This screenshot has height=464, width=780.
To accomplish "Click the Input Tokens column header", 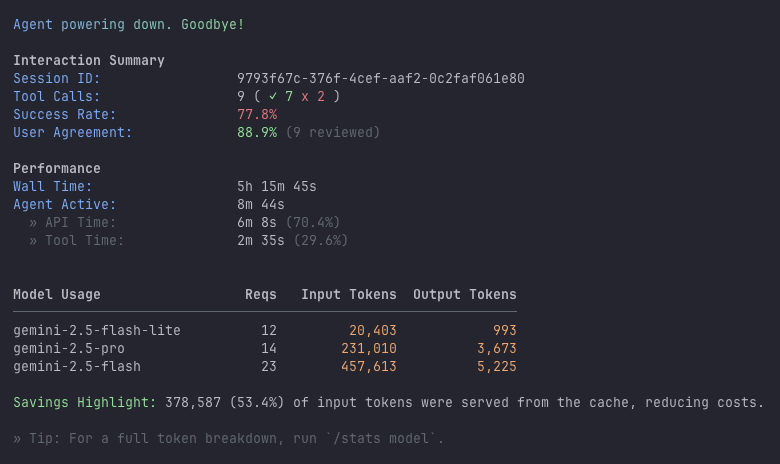I will click(x=349, y=294).
